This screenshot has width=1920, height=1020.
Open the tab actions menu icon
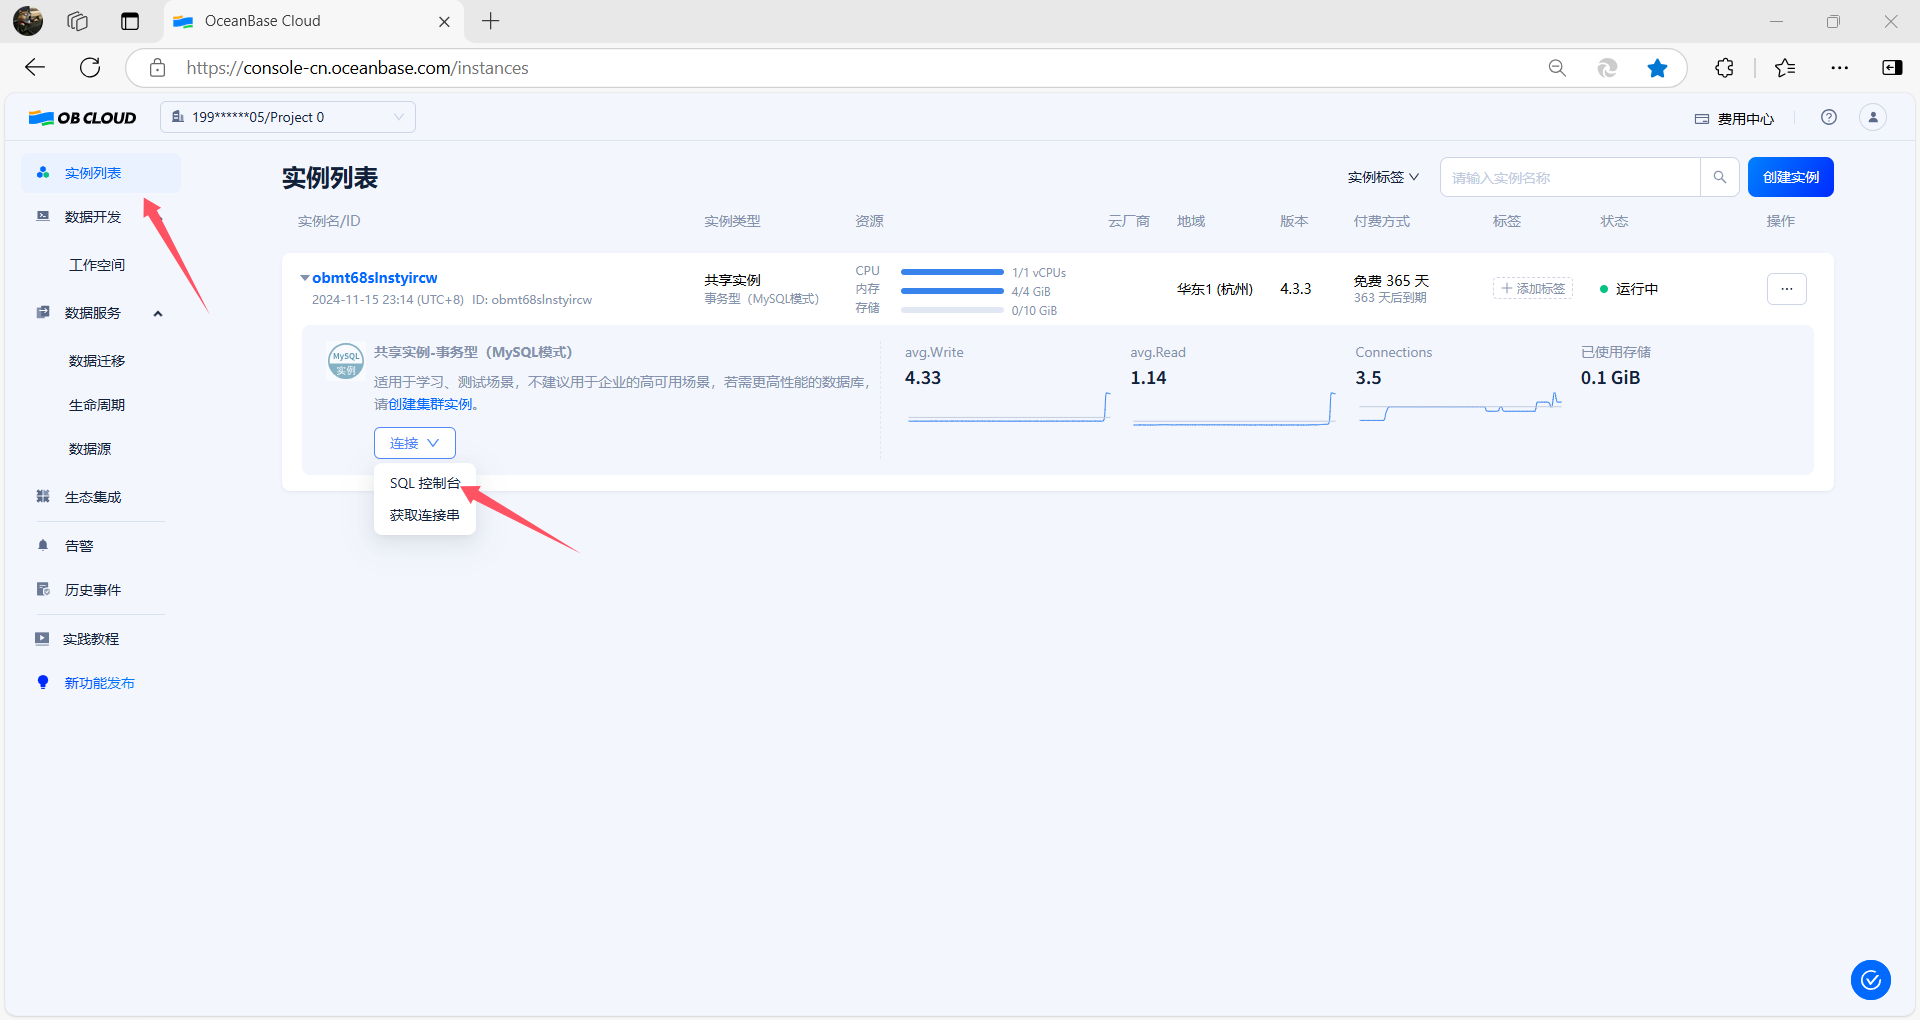click(x=130, y=21)
